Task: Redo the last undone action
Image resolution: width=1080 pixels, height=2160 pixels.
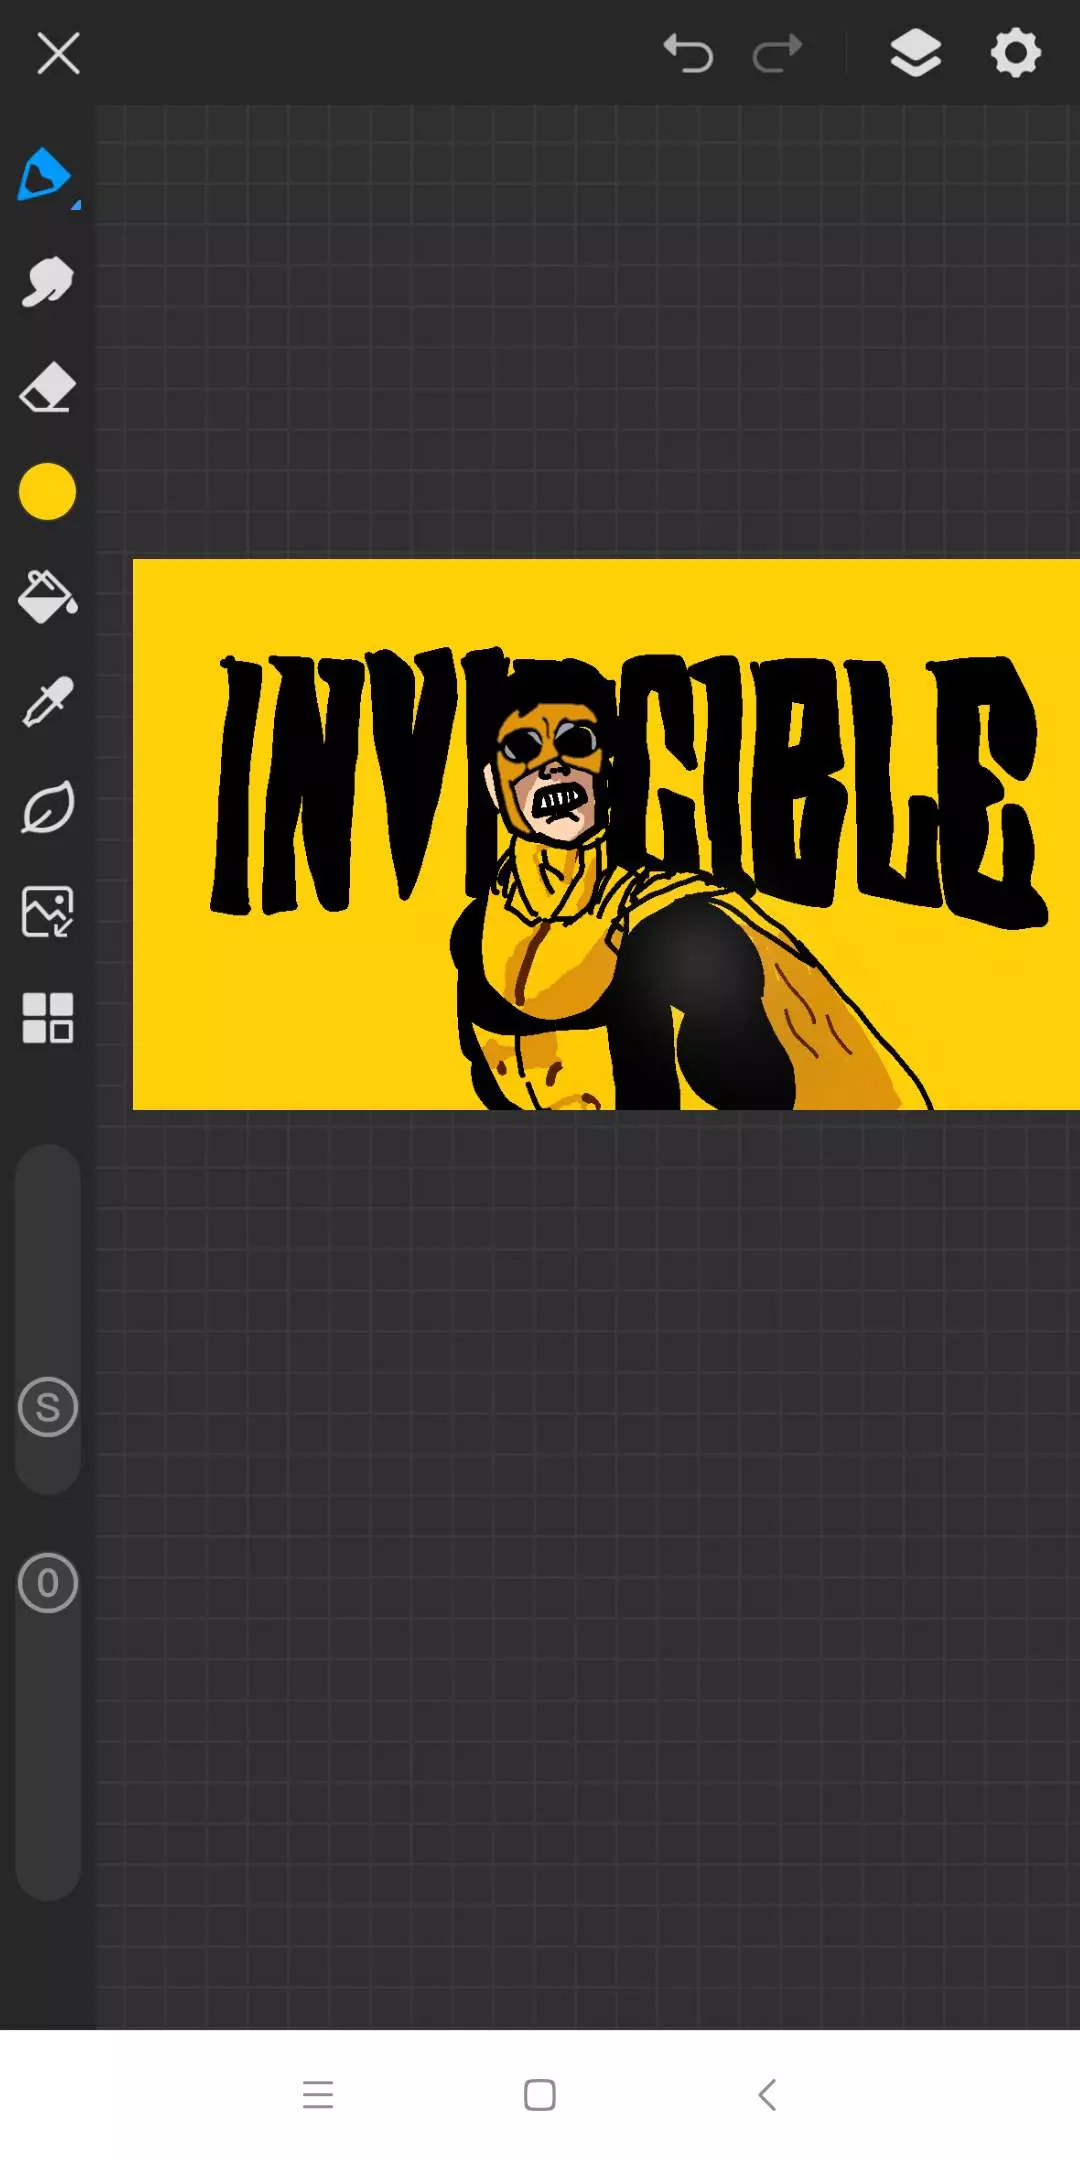Action: (778, 53)
